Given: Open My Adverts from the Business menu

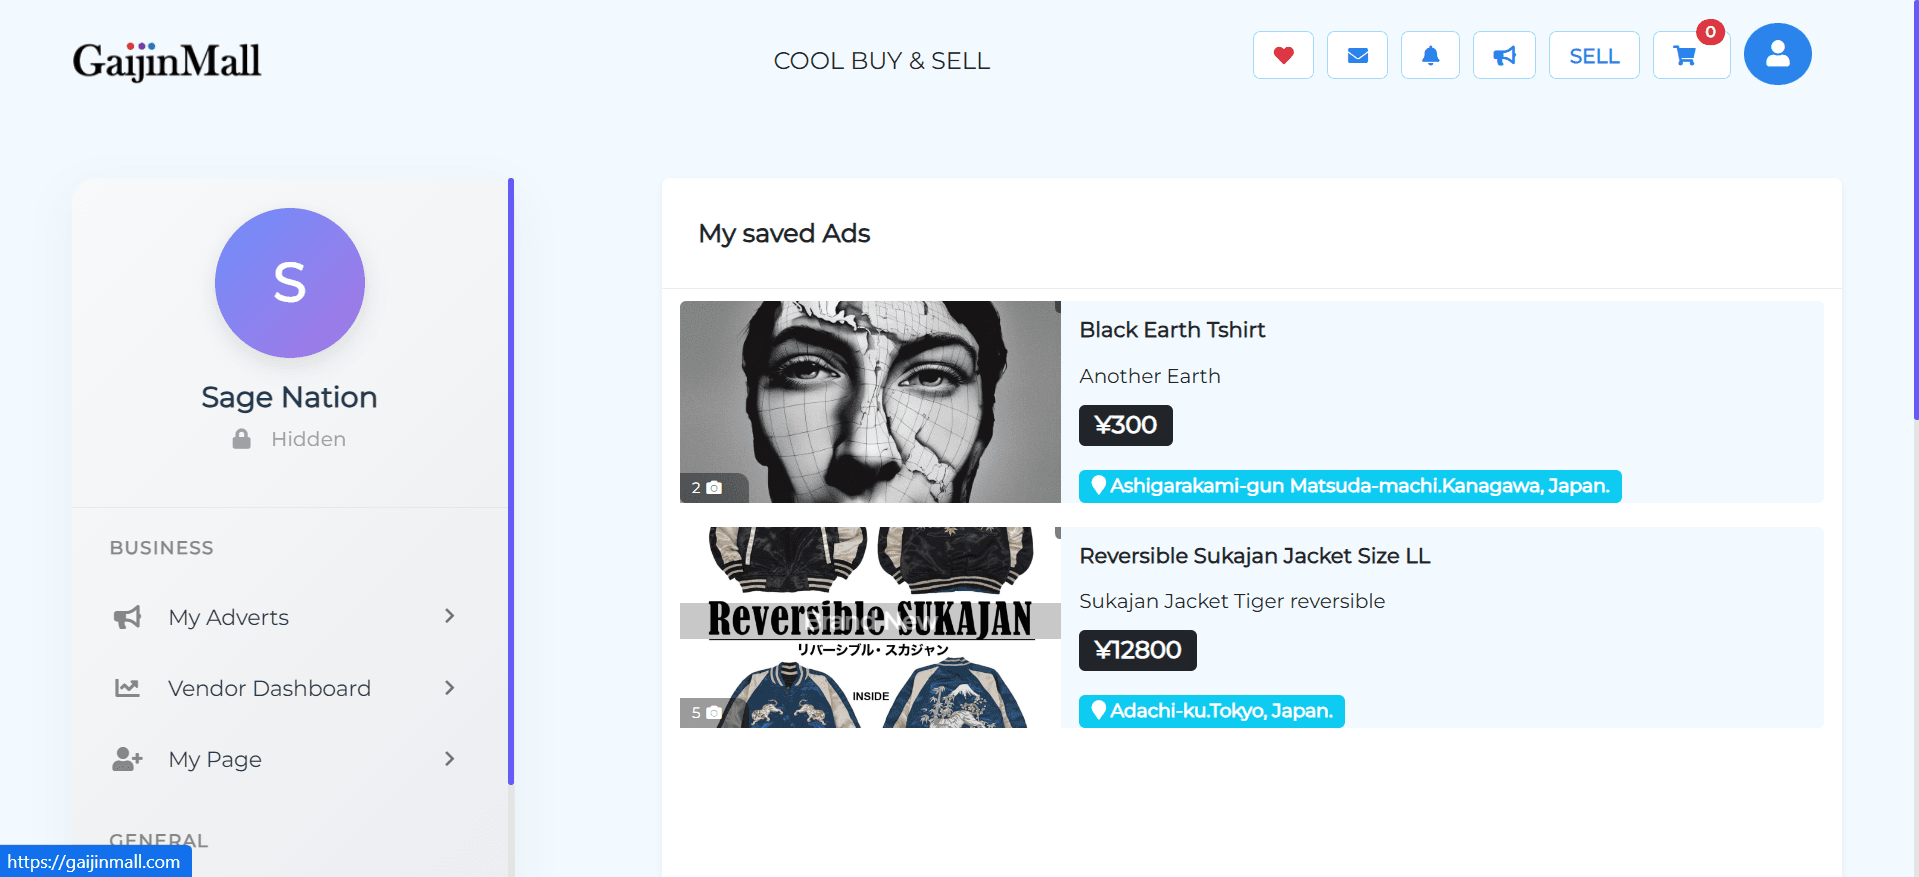Looking at the screenshot, I should [228, 617].
